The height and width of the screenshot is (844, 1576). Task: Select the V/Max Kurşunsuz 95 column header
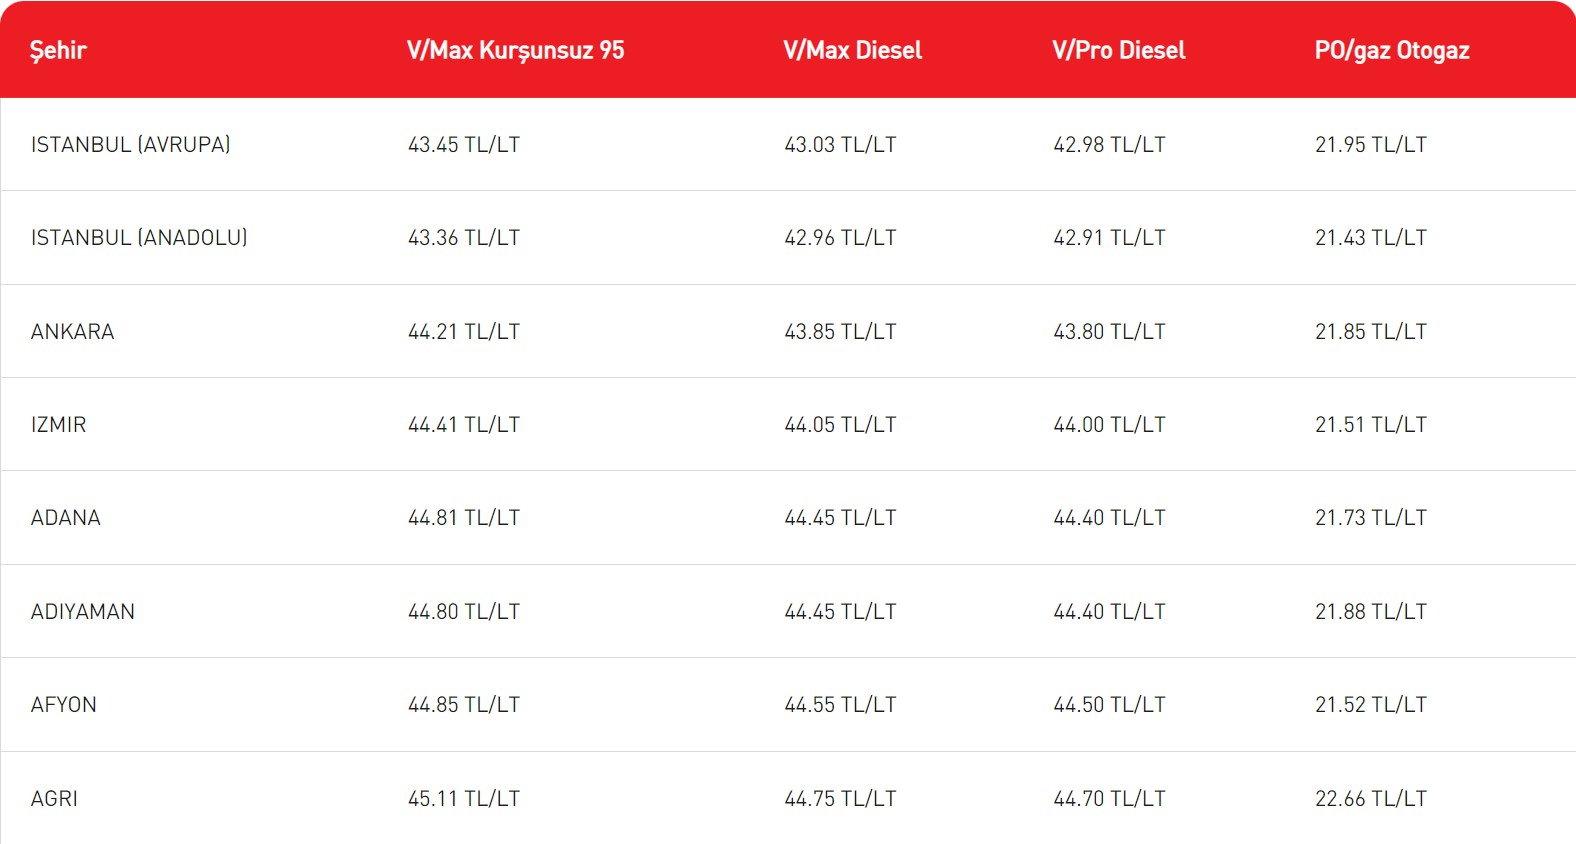point(515,50)
